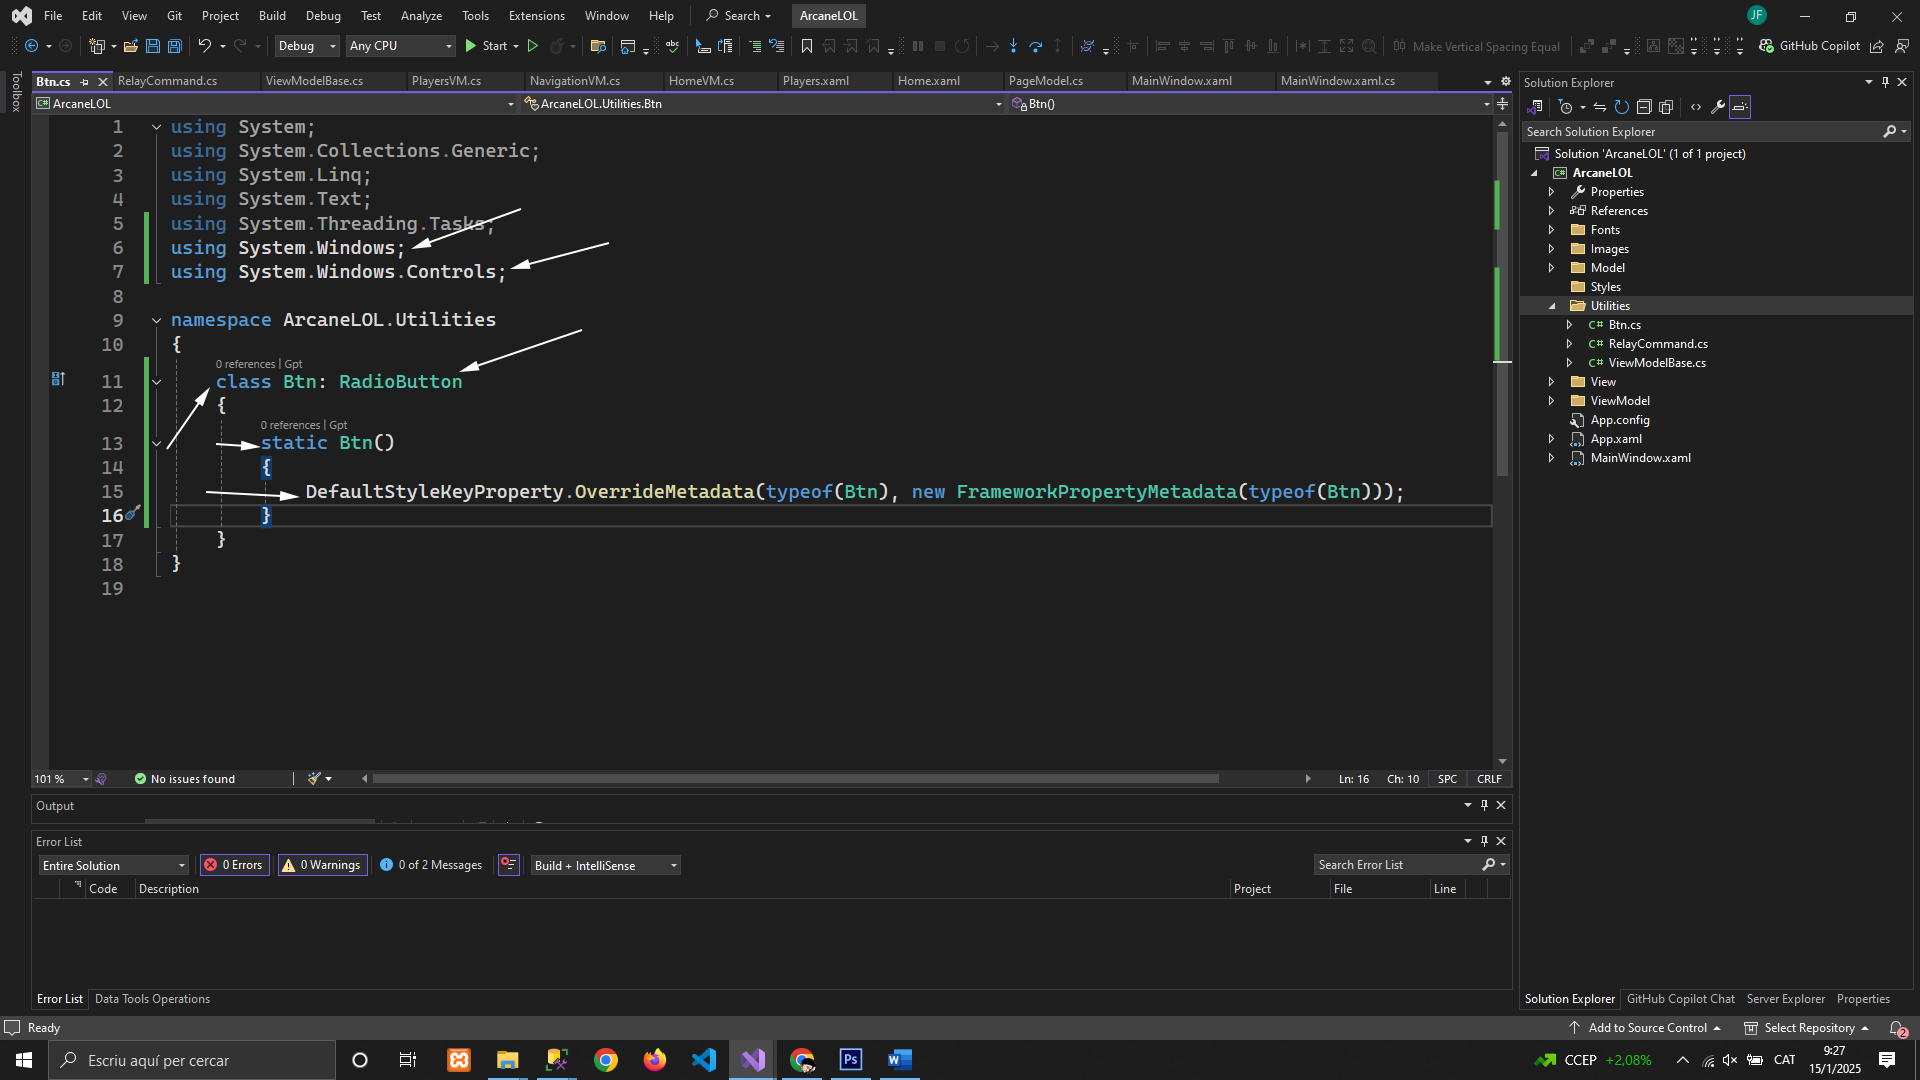This screenshot has width=1920, height=1080.
Task: Click the toolbar bookmark icon
Action: [806, 46]
